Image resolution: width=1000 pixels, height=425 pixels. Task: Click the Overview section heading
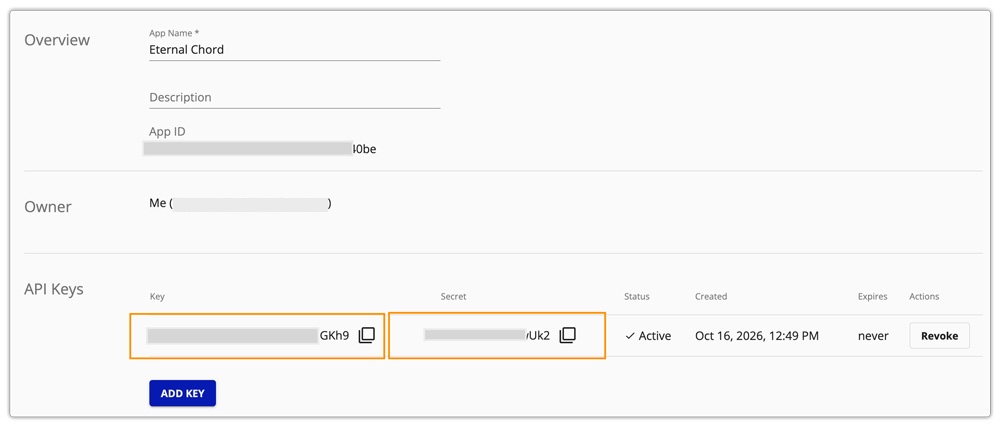point(57,40)
